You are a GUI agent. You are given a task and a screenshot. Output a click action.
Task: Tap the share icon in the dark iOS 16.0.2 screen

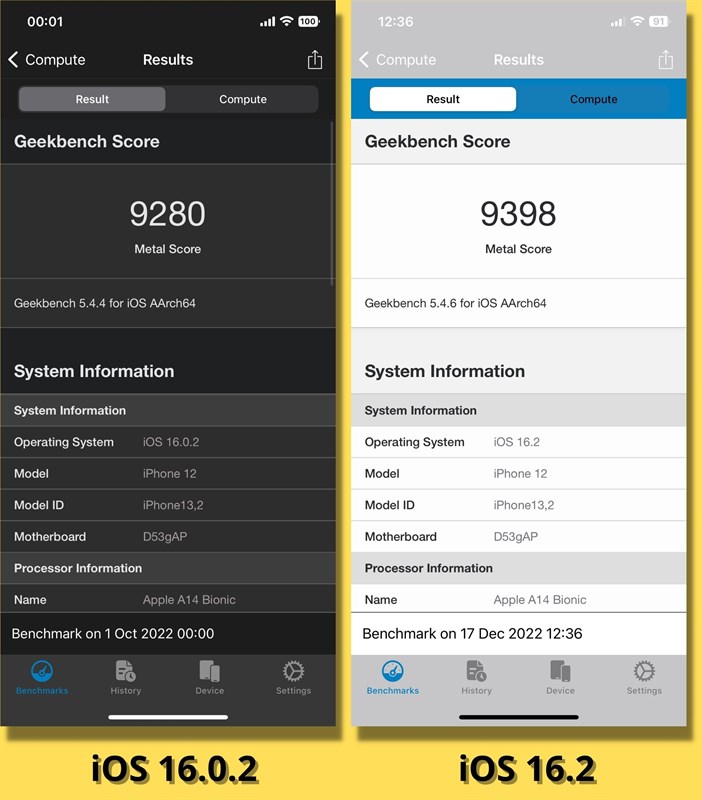[315, 60]
